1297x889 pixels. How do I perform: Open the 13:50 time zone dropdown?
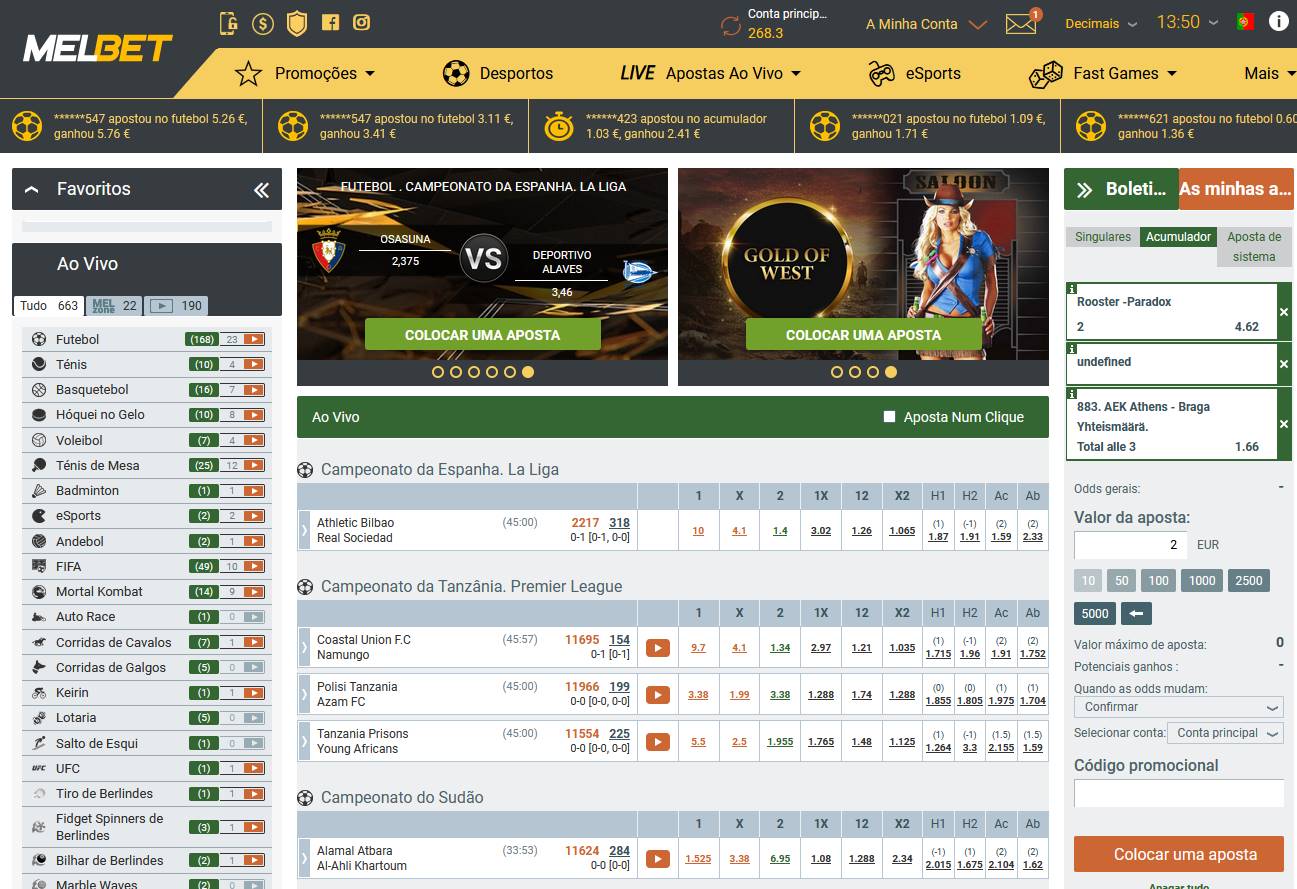click(1188, 22)
